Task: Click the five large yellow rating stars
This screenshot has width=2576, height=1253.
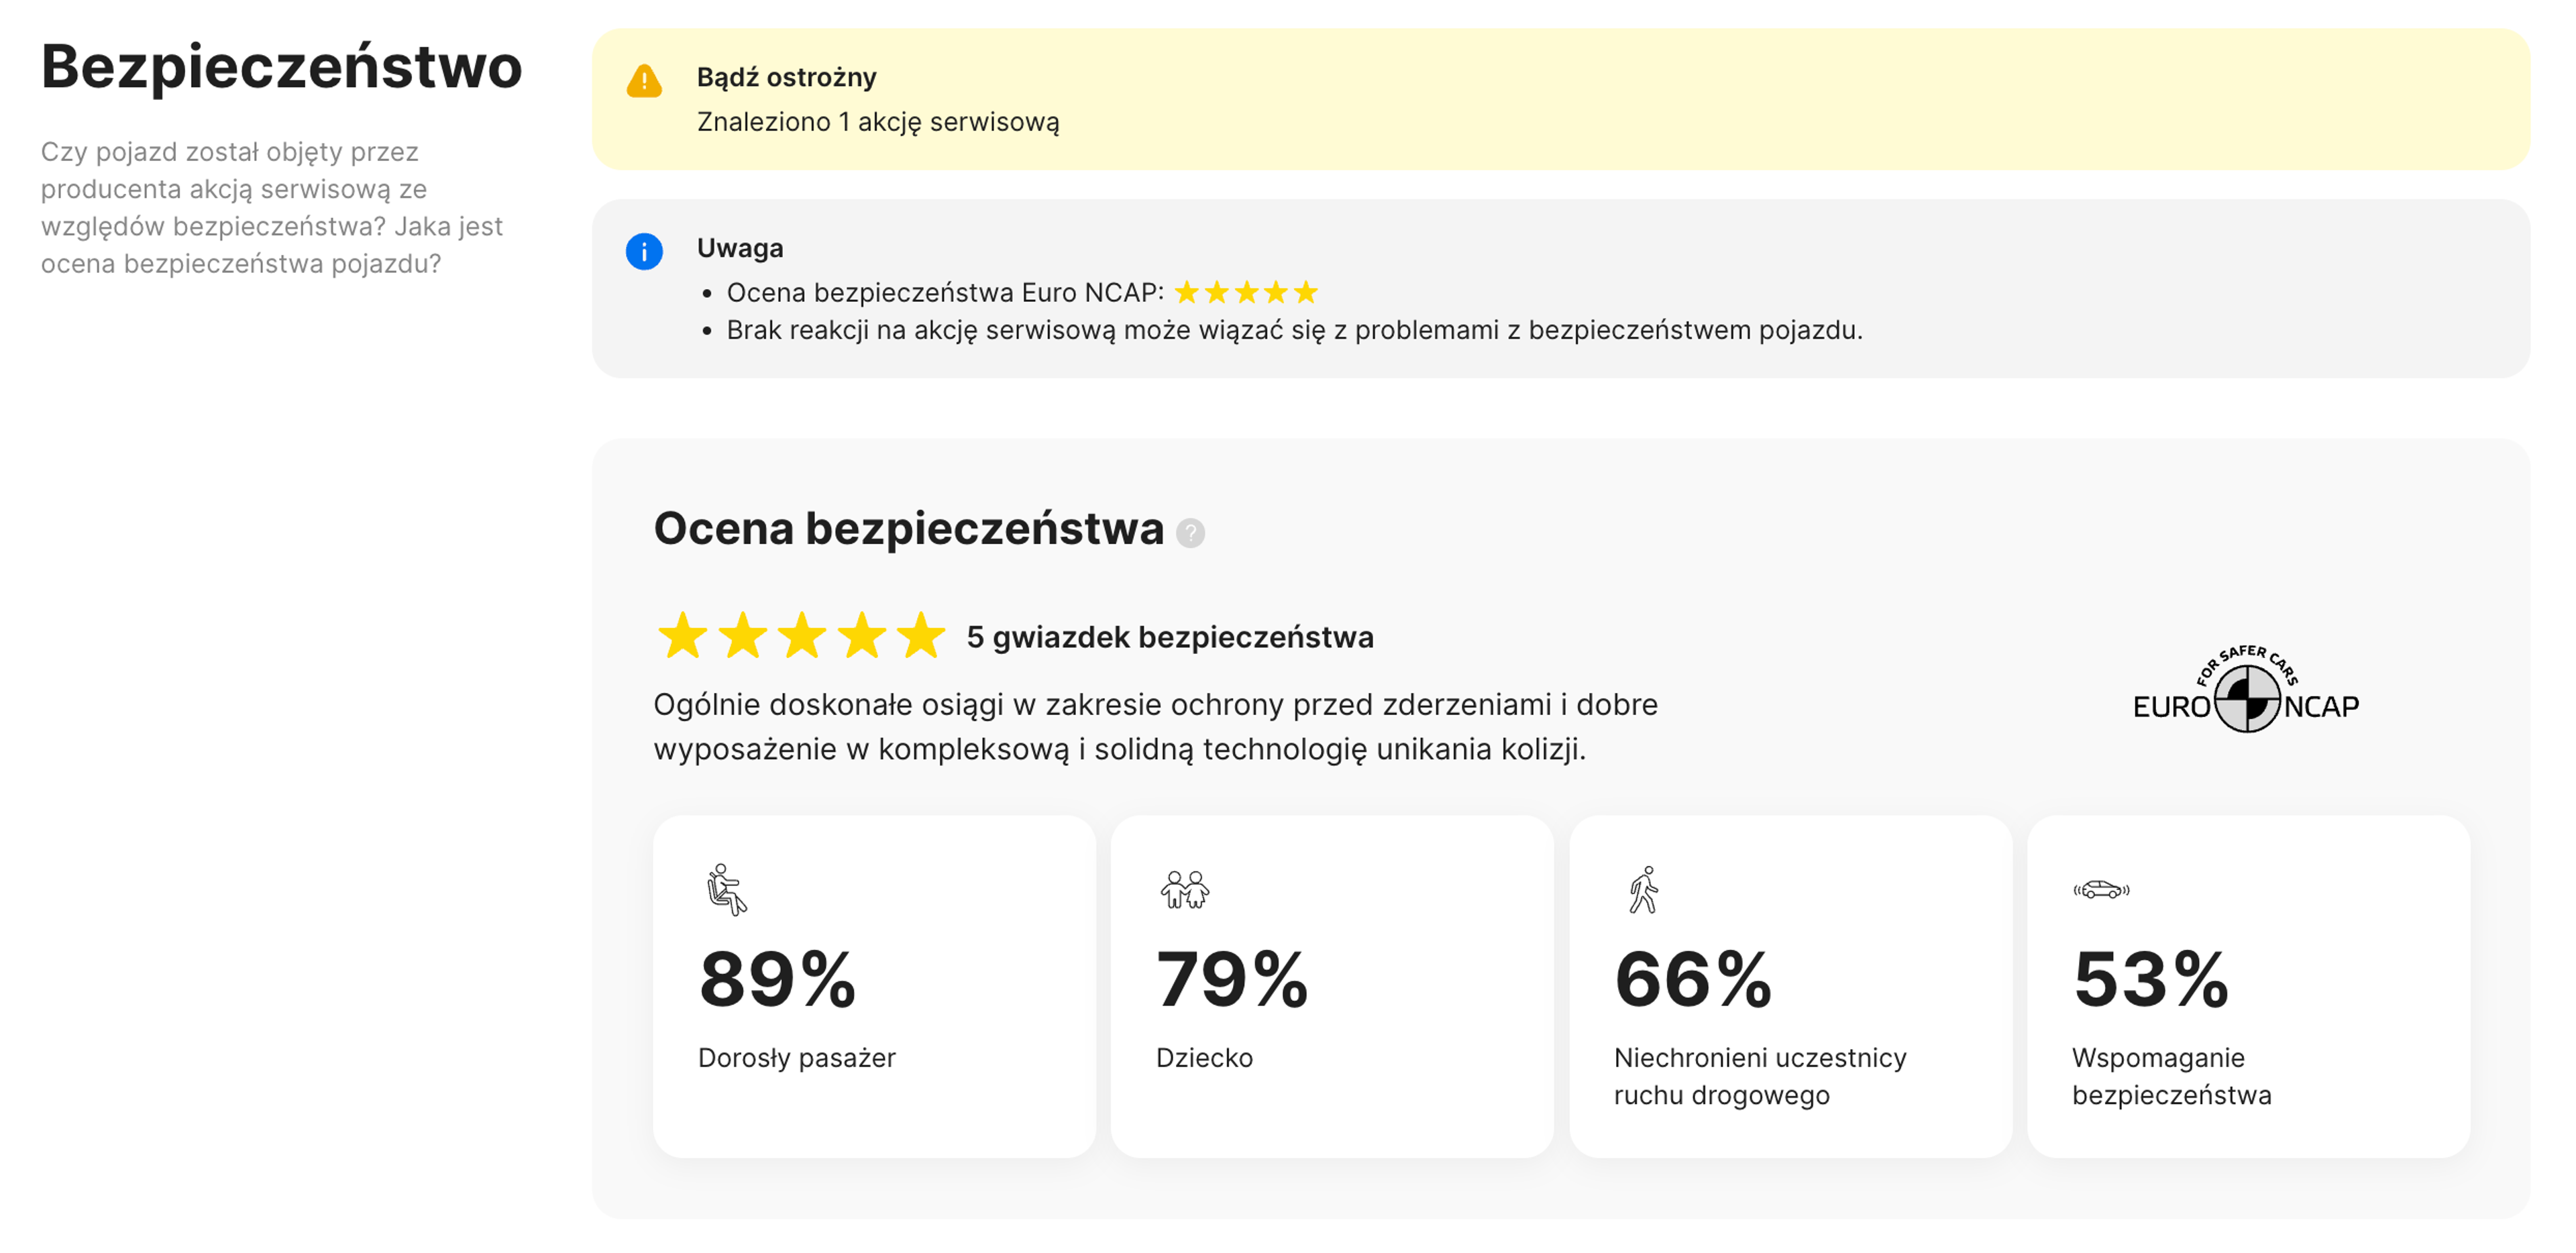Action: click(x=801, y=636)
